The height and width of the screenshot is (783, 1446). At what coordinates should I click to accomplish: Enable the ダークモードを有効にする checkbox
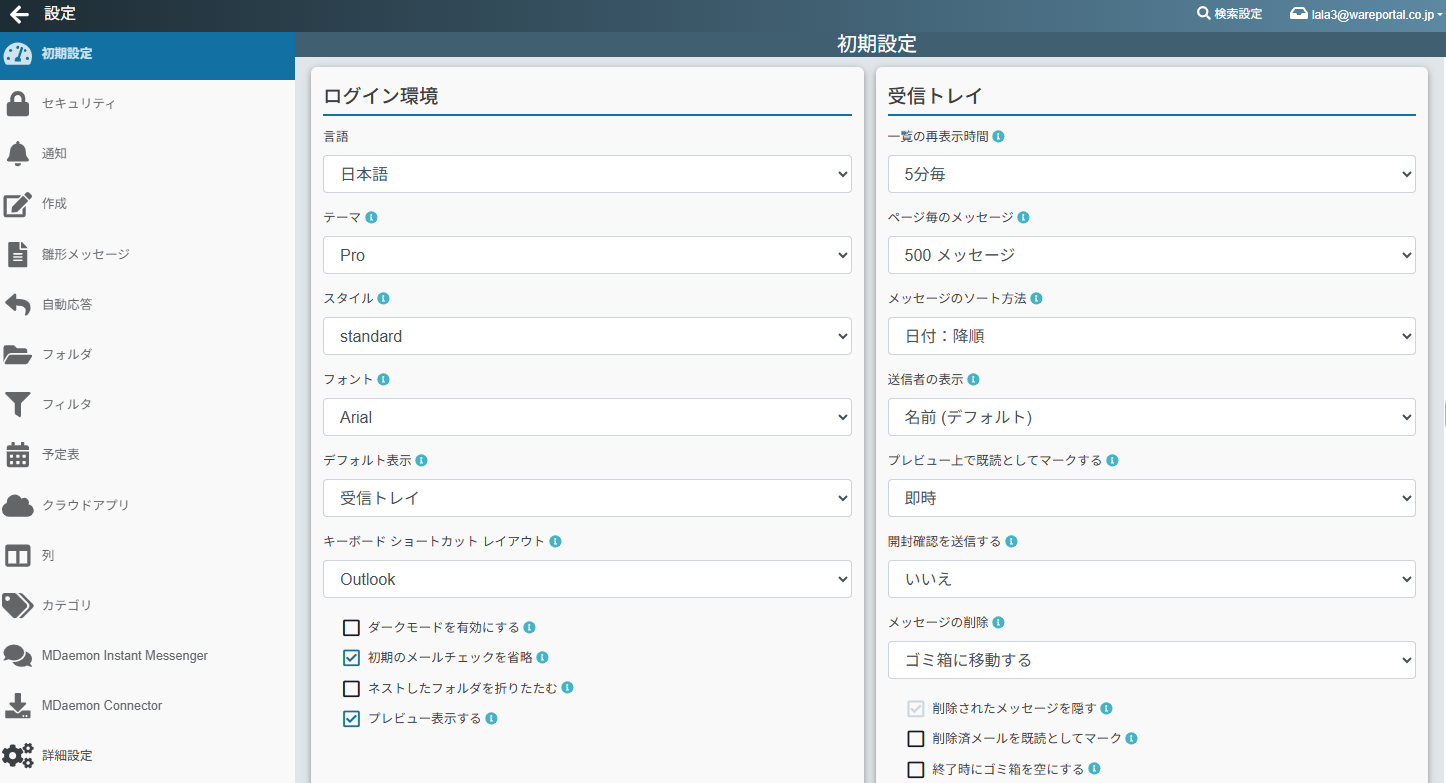[x=351, y=628]
